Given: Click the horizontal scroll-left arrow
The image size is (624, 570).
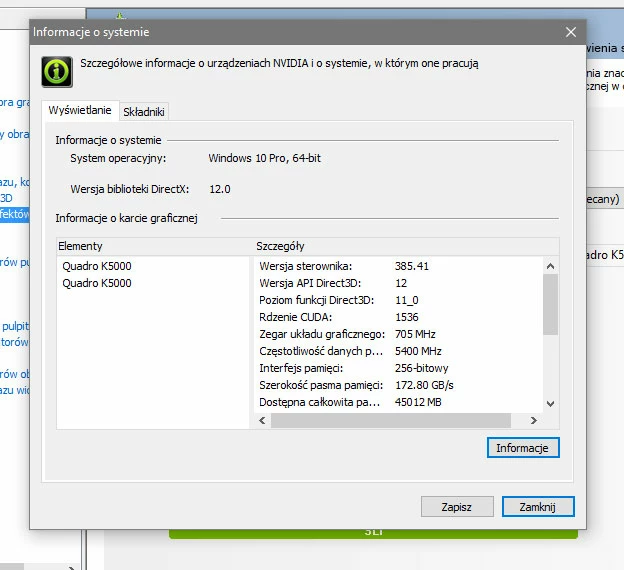Looking at the screenshot, I should tap(262, 420).
